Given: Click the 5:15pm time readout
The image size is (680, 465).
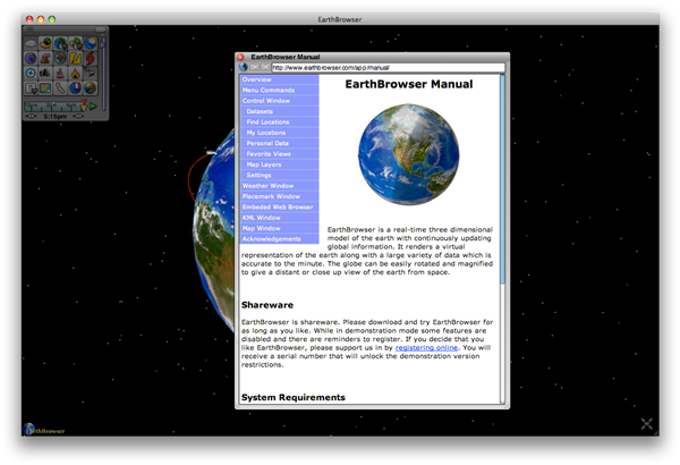Looking at the screenshot, I should point(55,117).
